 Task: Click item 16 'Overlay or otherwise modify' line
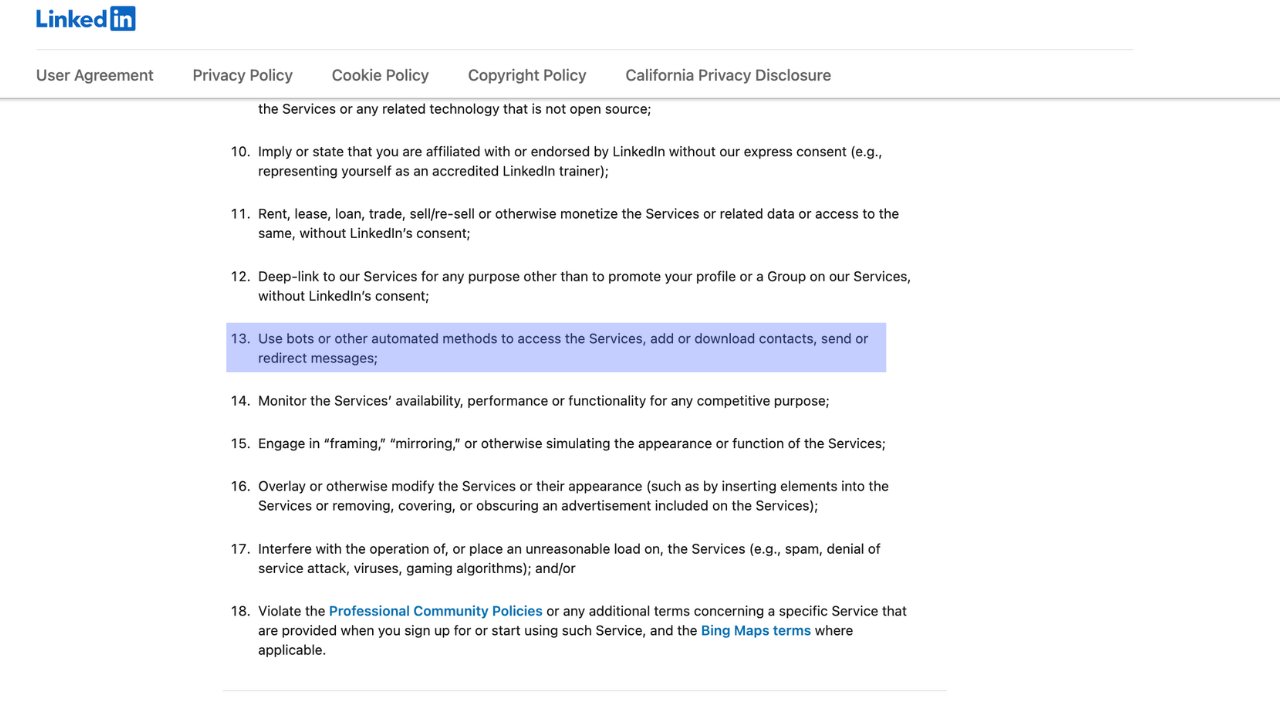573,486
